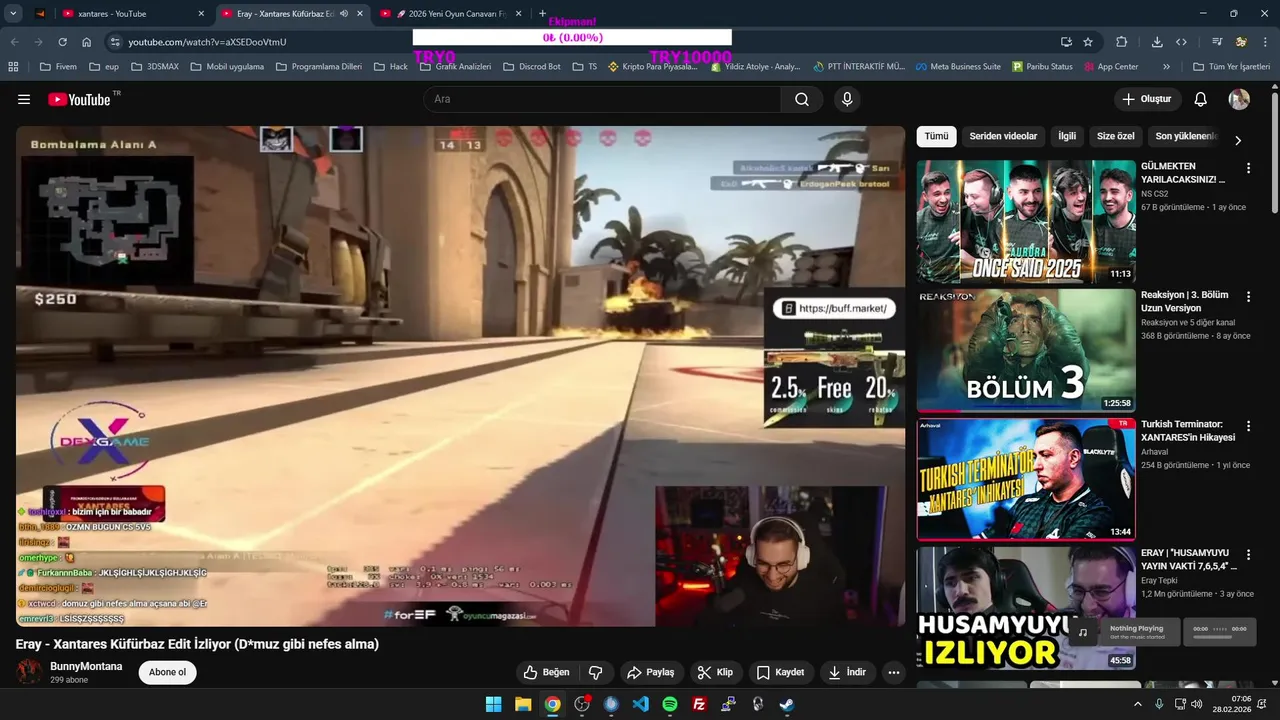This screenshot has height=720, width=1280.
Task: Open Steam from taskbar
Action: (x=787, y=704)
